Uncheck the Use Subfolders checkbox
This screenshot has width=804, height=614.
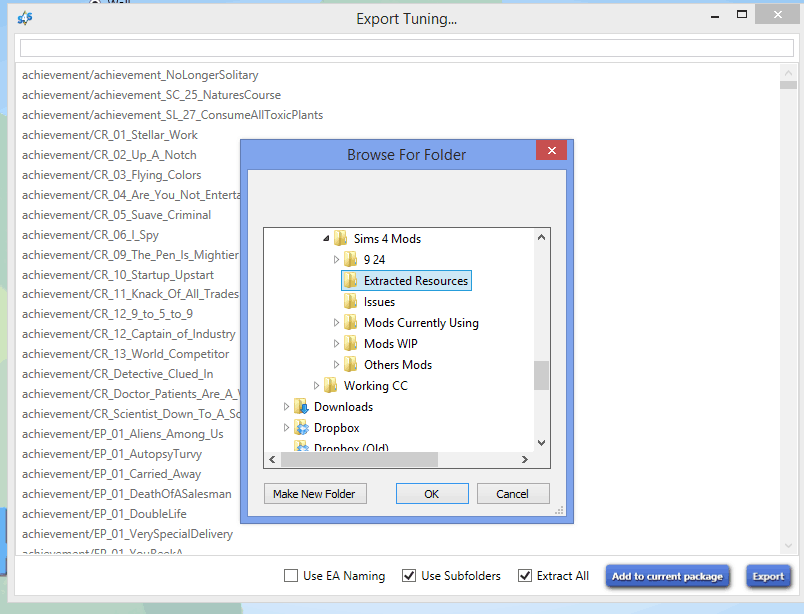[x=409, y=576]
